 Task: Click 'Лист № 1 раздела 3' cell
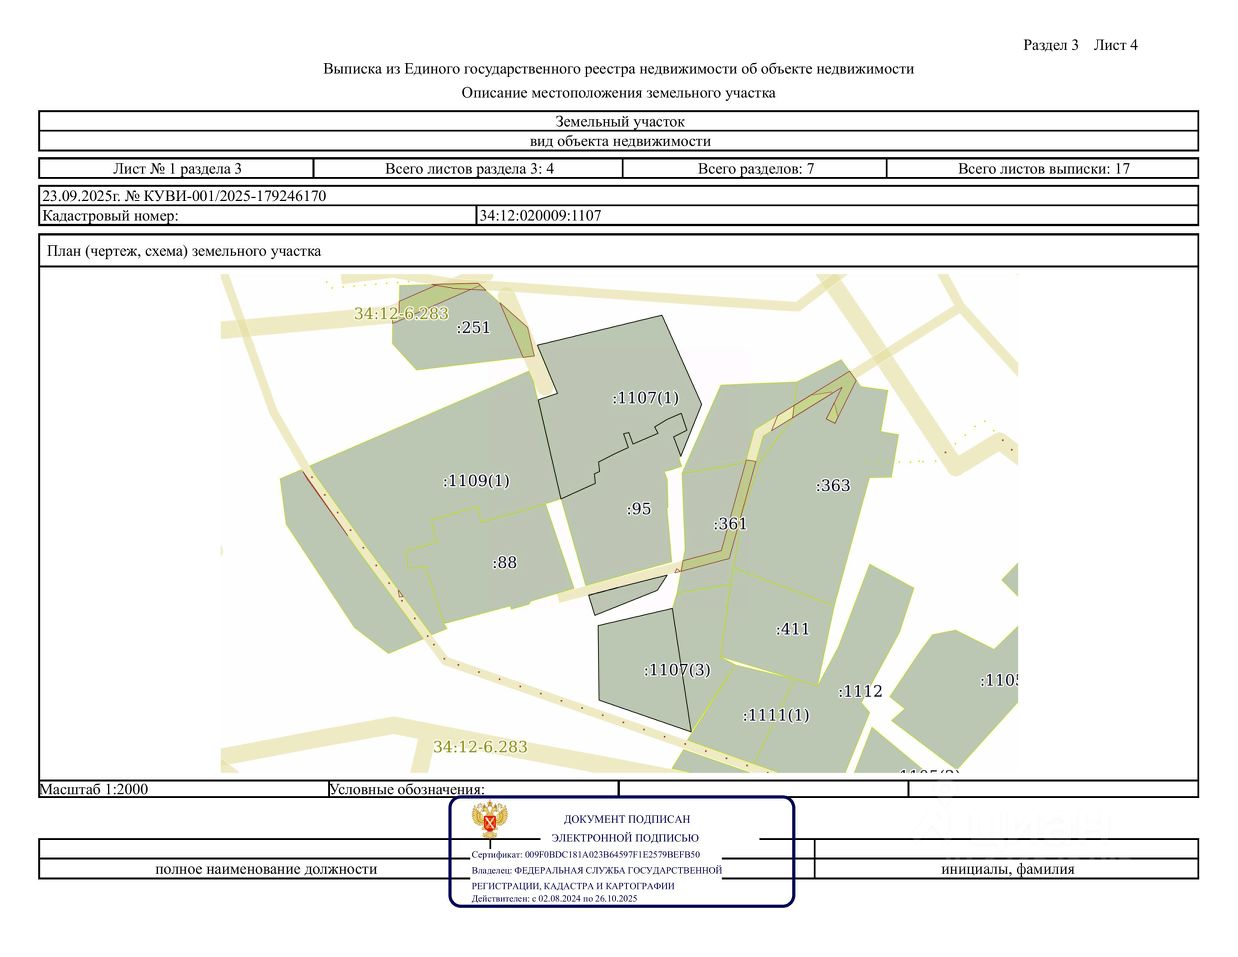click(x=177, y=169)
